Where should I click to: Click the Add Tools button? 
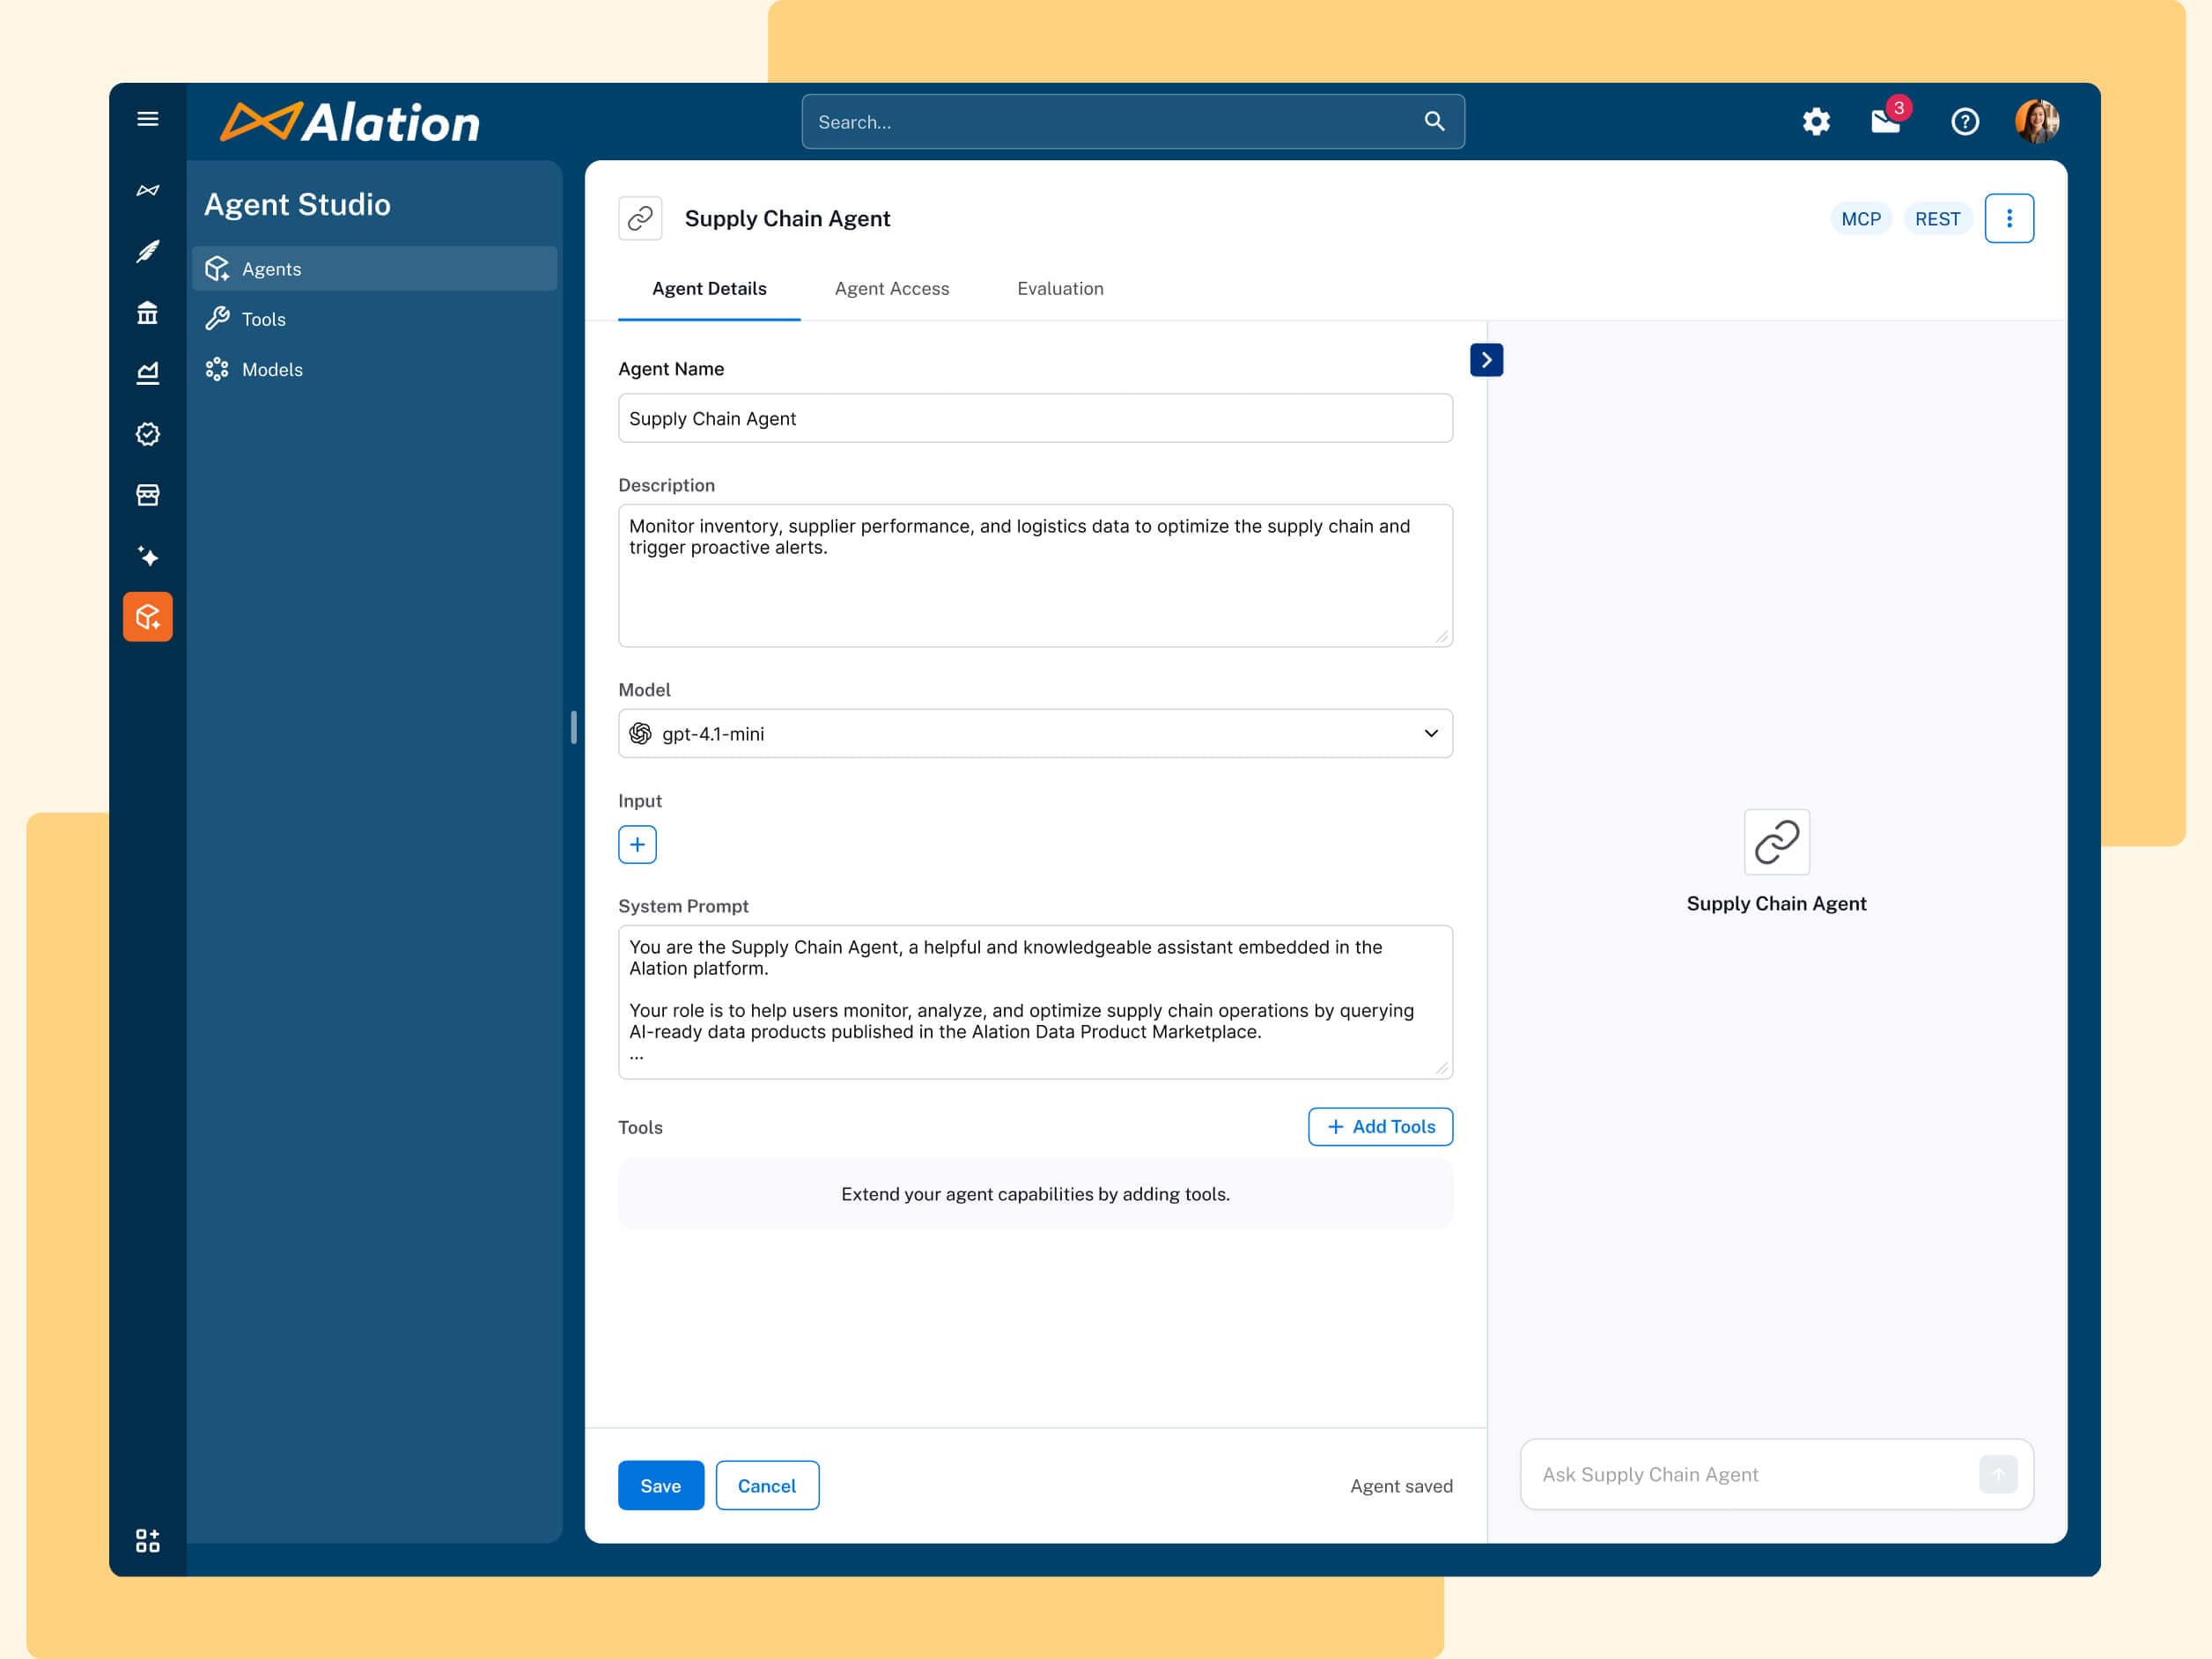(x=1380, y=1126)
